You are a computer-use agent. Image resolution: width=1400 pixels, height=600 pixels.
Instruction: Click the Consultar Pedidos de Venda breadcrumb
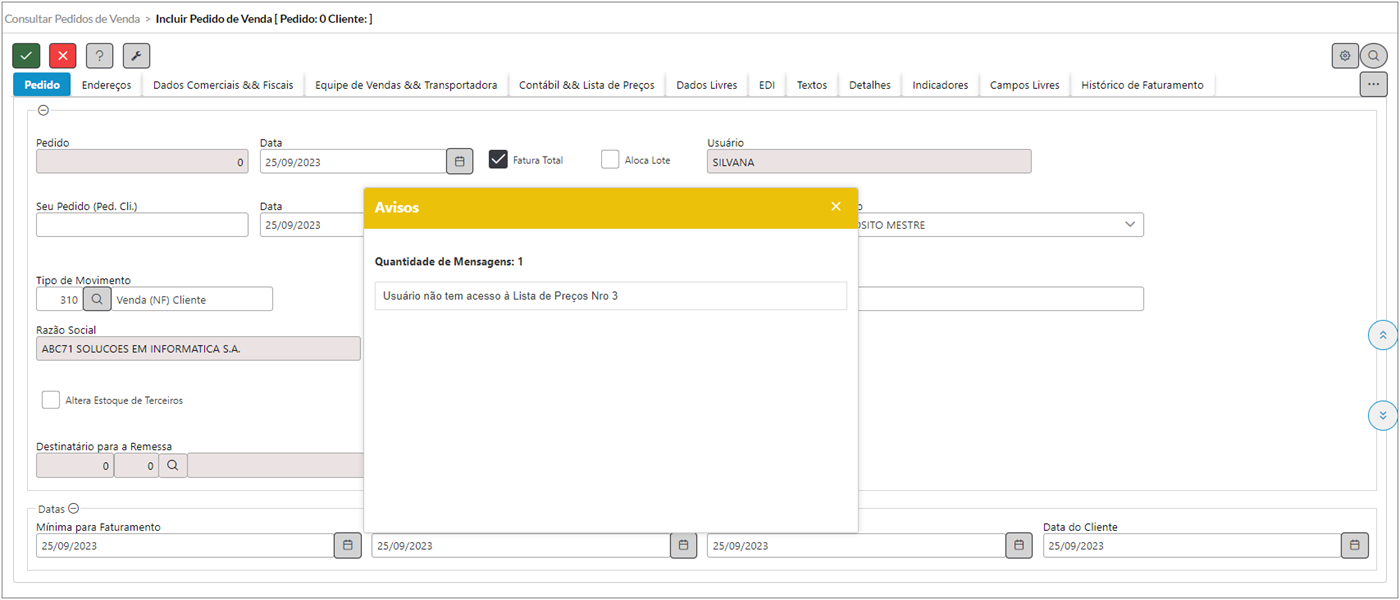click(75, 19)
